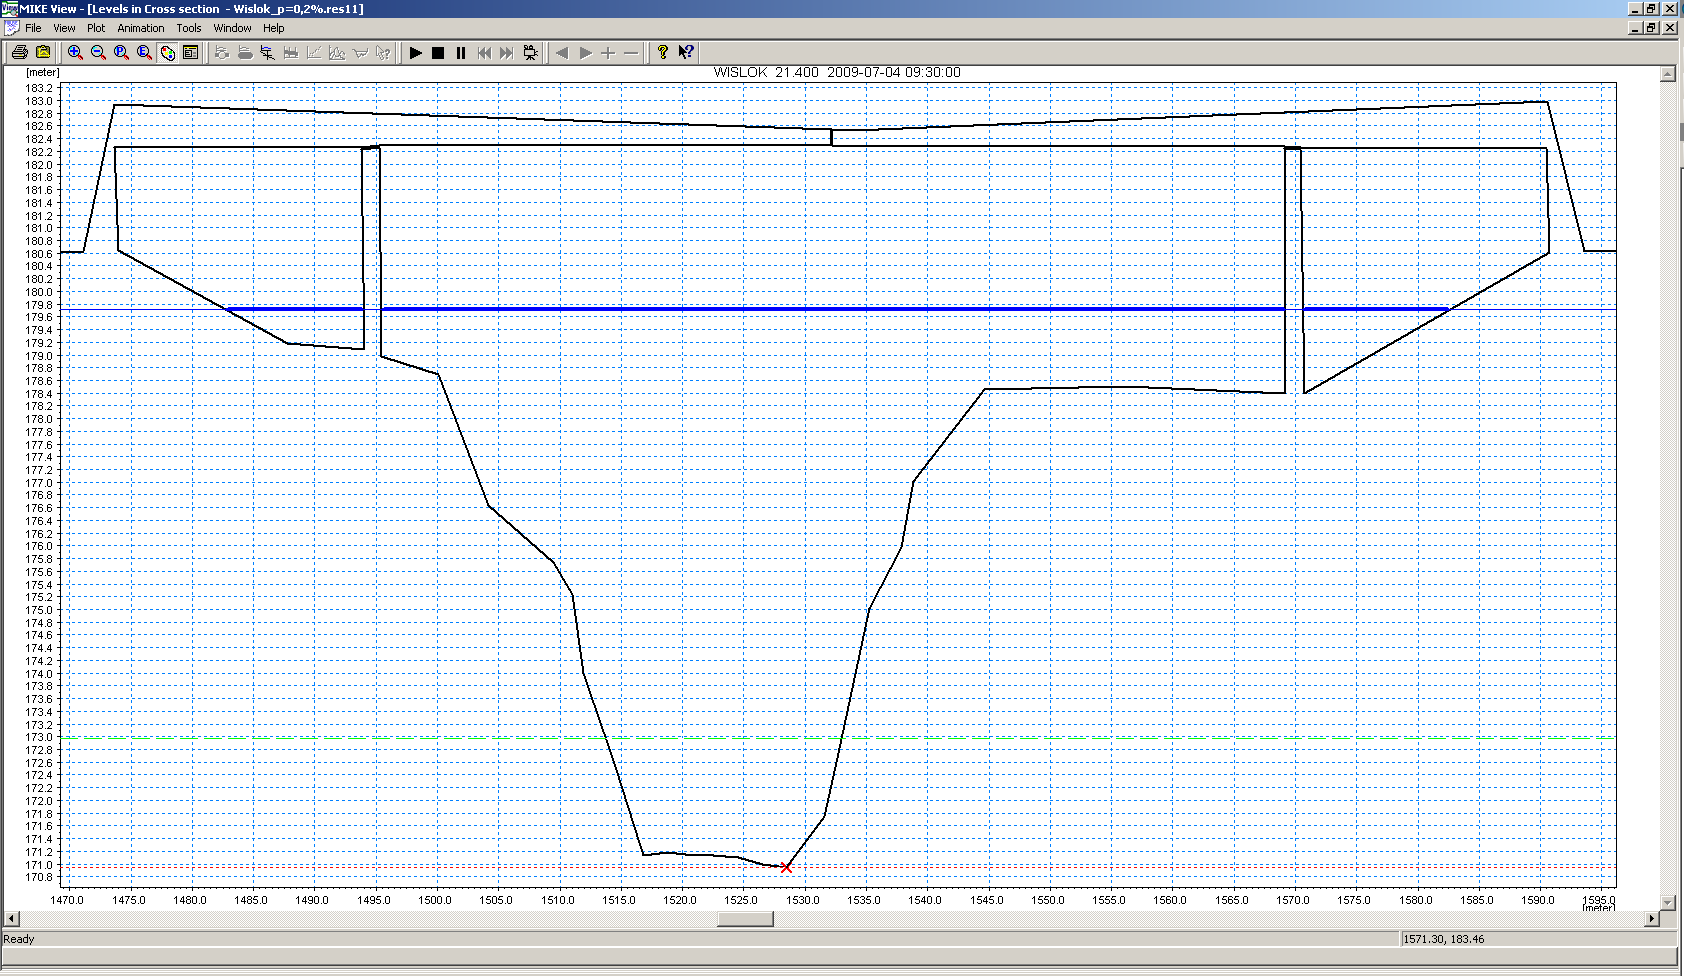Click the document icon left of File menu
This screenshot has height=976, width=1684.
point(11,28)
